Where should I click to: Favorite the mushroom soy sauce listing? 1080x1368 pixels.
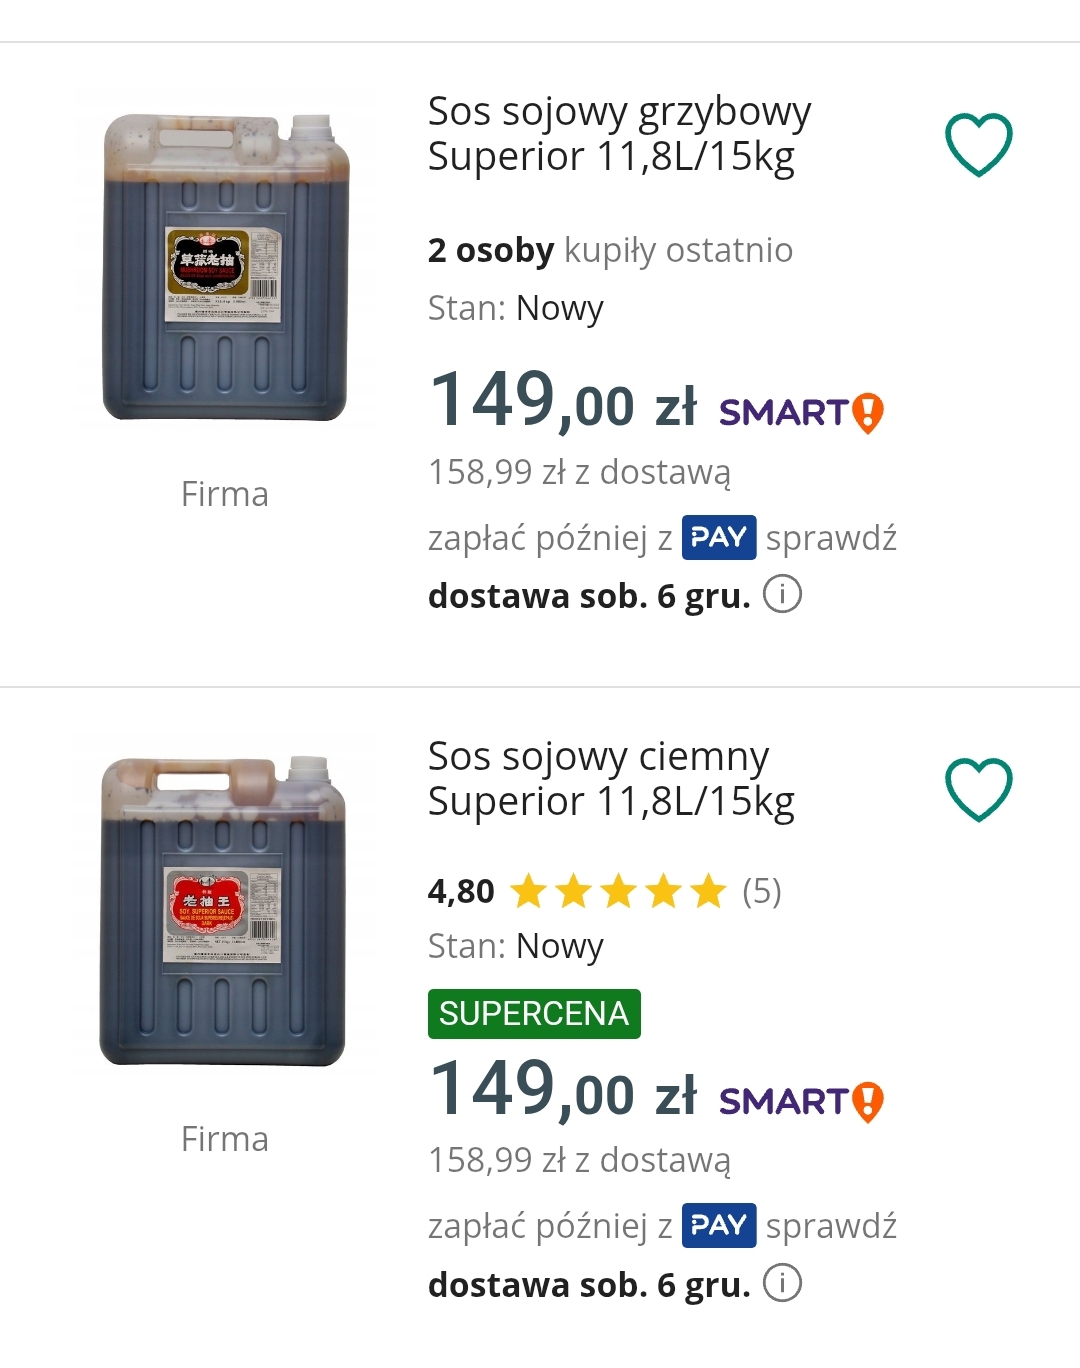tap(979, 145)
